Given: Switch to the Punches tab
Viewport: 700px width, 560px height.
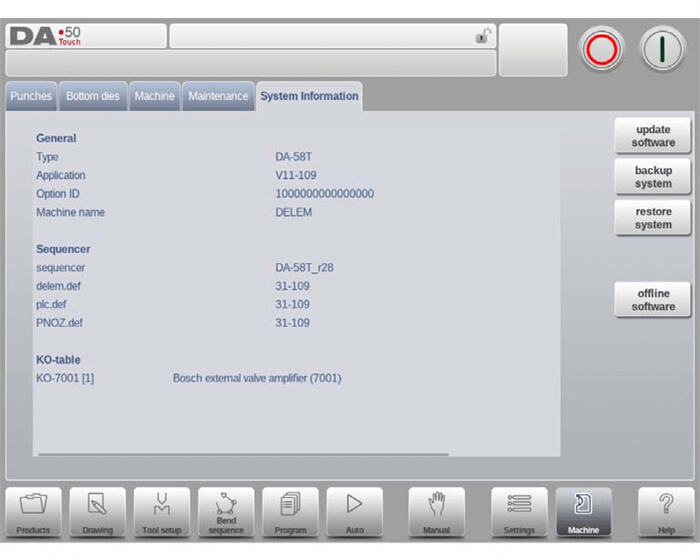Looking at the screenshot, I should pos(31,97).
